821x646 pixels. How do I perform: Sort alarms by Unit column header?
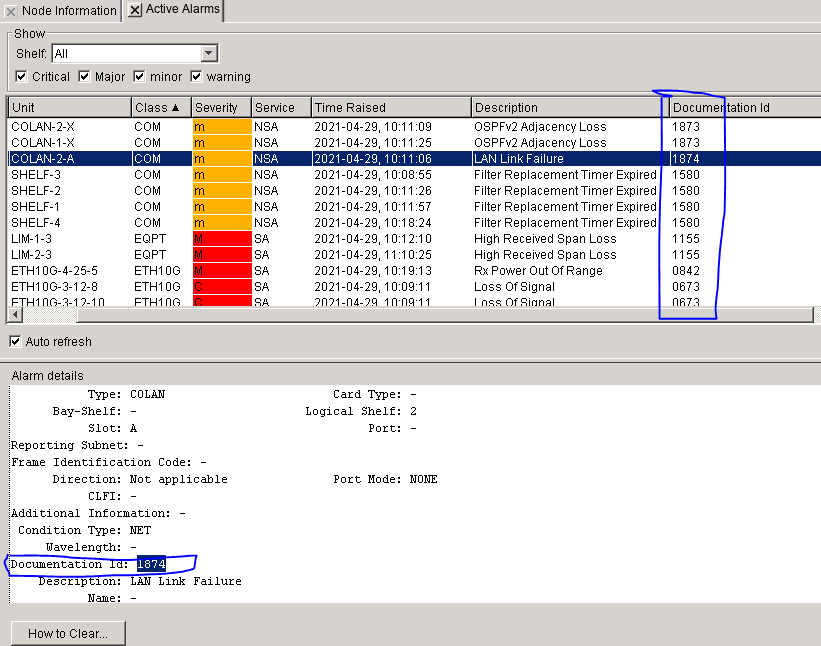pyautogui.click(x=70, y=107)
